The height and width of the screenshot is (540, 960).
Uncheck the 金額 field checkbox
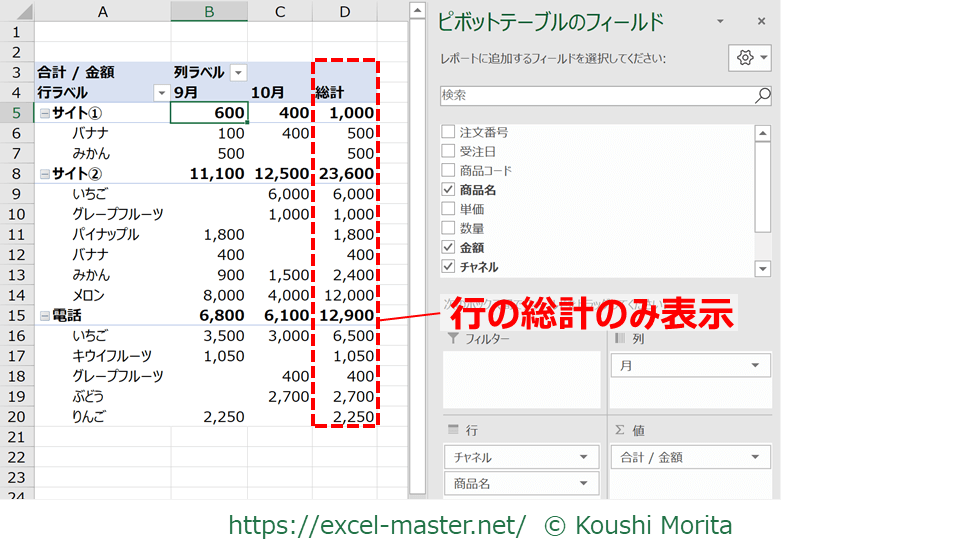448,247
